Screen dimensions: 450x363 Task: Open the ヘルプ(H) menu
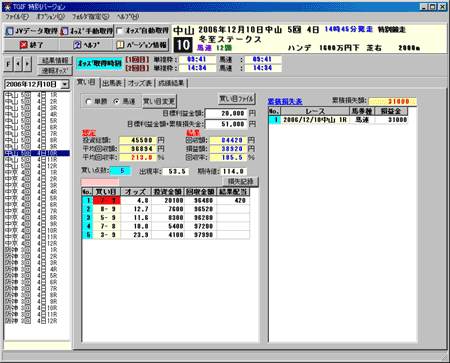tap(128, 16)
